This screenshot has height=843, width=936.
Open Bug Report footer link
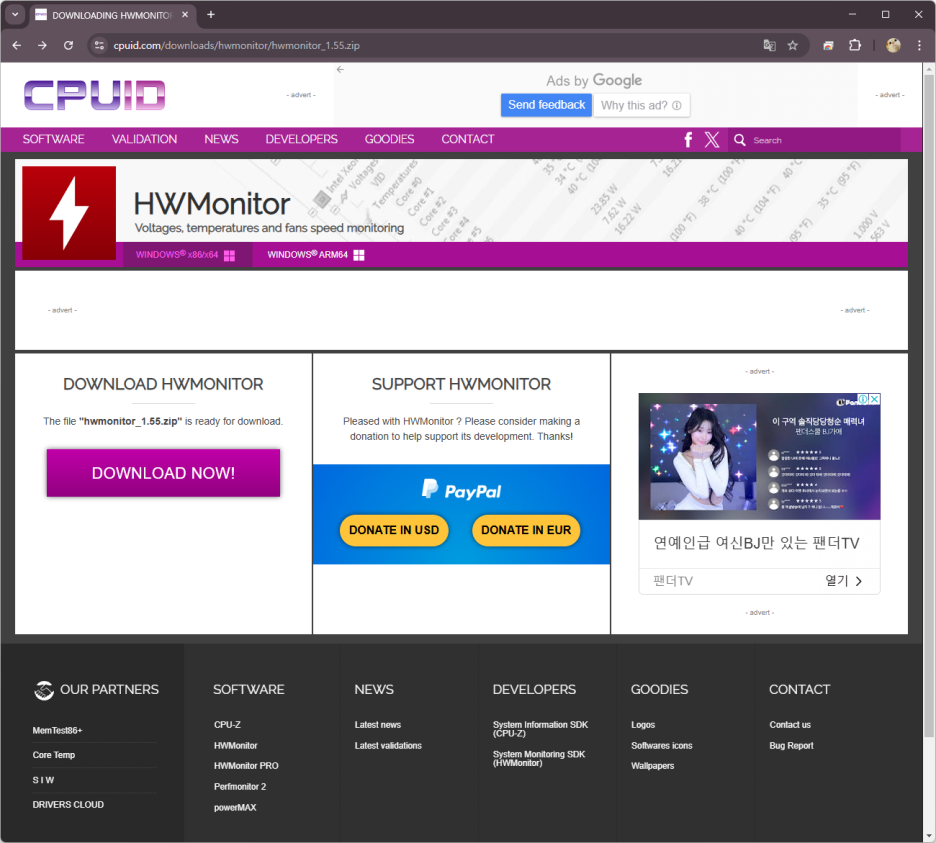point(791,745)
